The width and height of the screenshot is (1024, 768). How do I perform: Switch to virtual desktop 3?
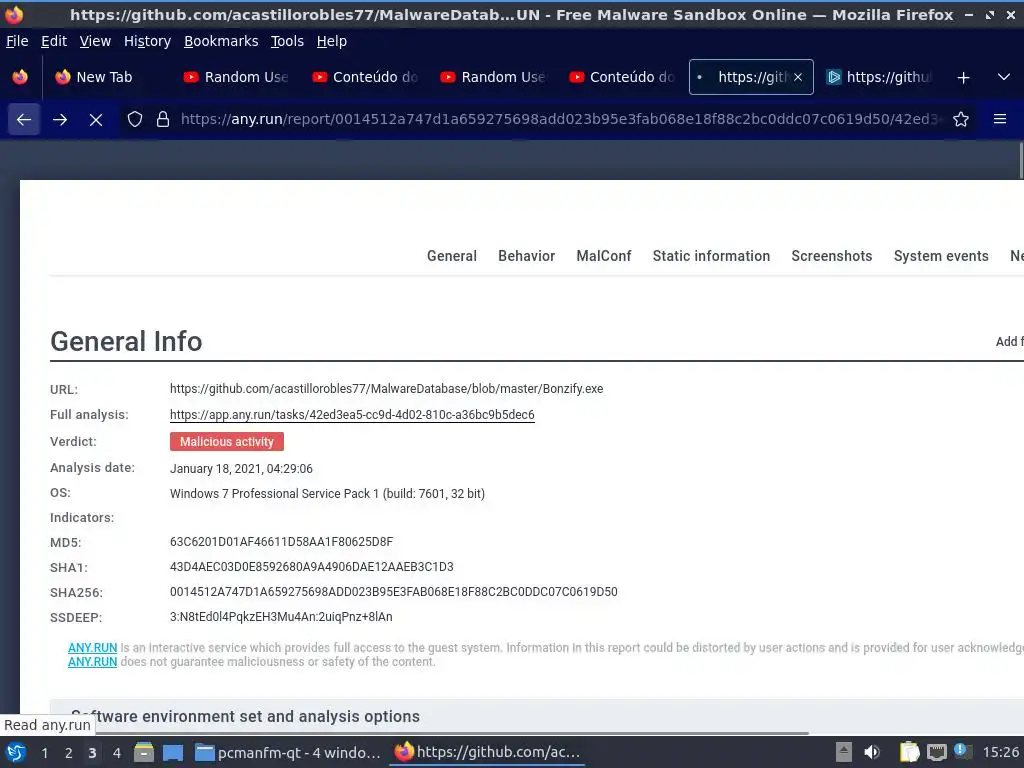[92, 753]
